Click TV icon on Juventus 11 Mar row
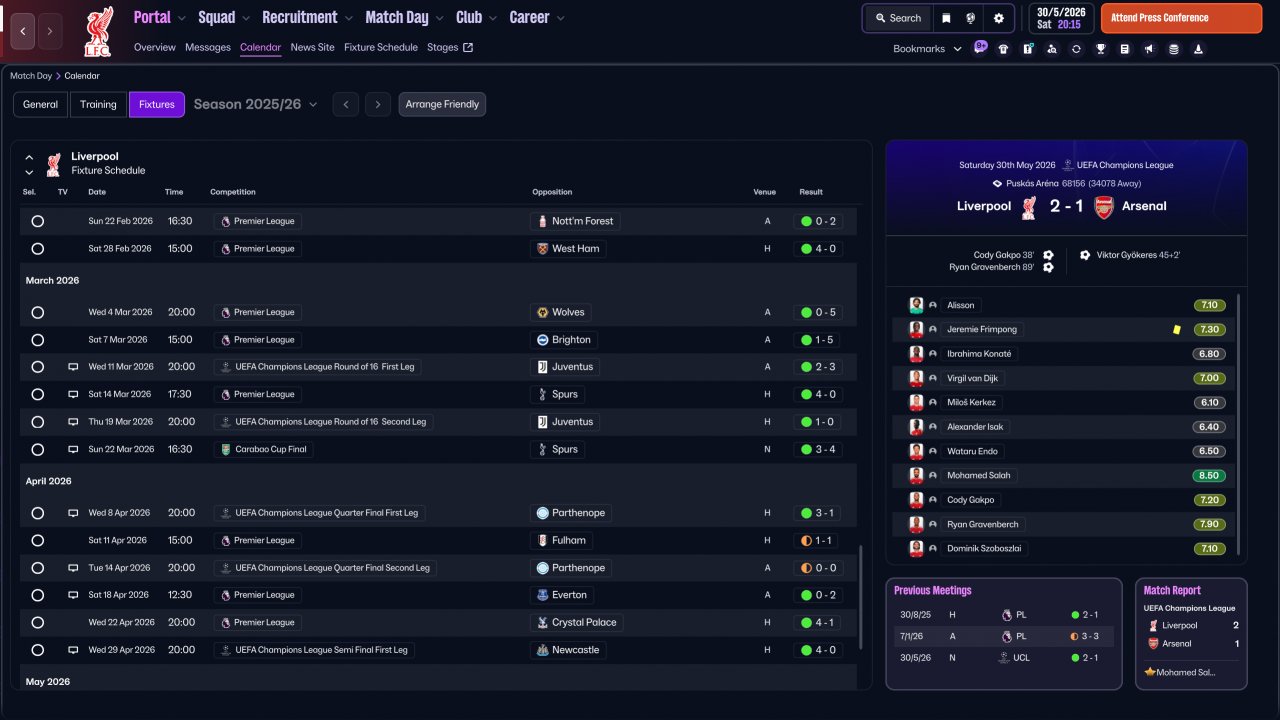The width and height of the screenshot is (1280, 720). pos(73,367)
